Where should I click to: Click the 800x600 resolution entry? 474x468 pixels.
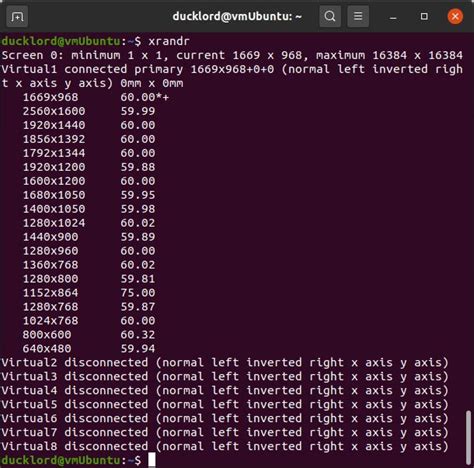[47, 335]
